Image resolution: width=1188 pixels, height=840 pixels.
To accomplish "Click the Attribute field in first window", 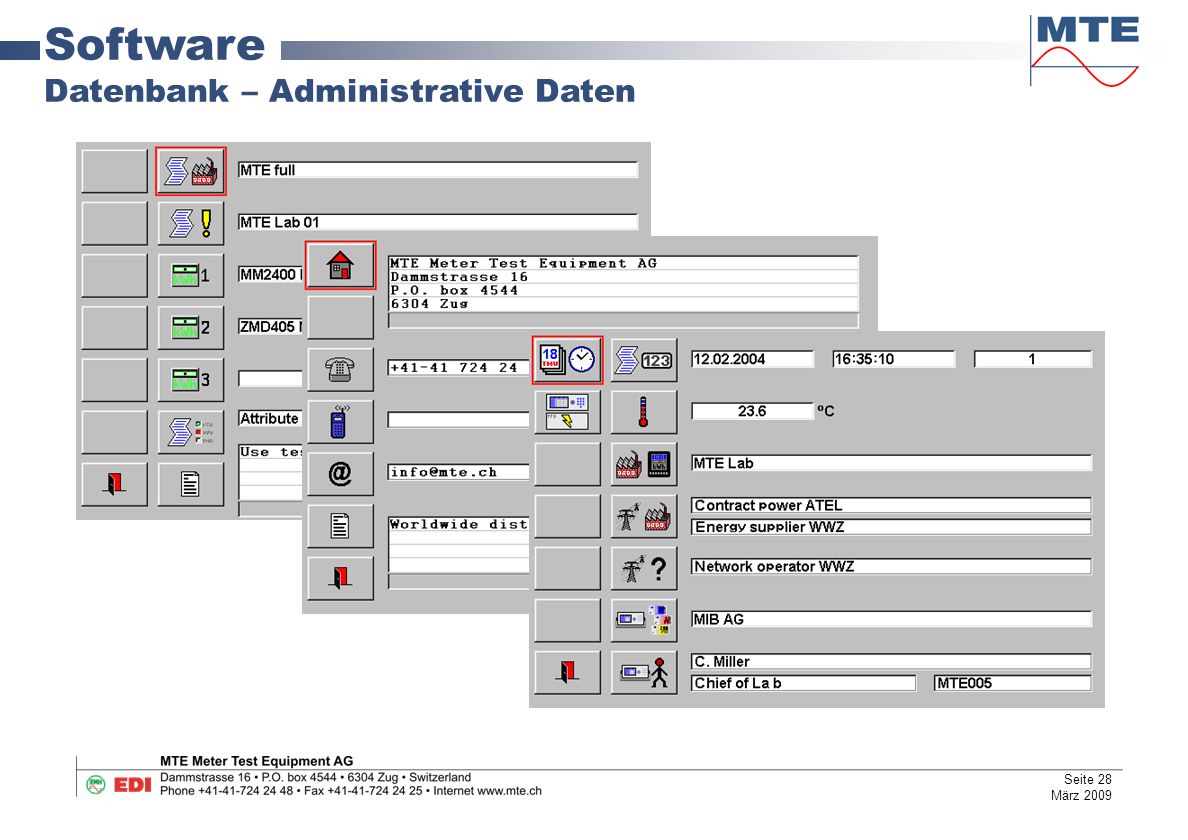I will (270, 419).
